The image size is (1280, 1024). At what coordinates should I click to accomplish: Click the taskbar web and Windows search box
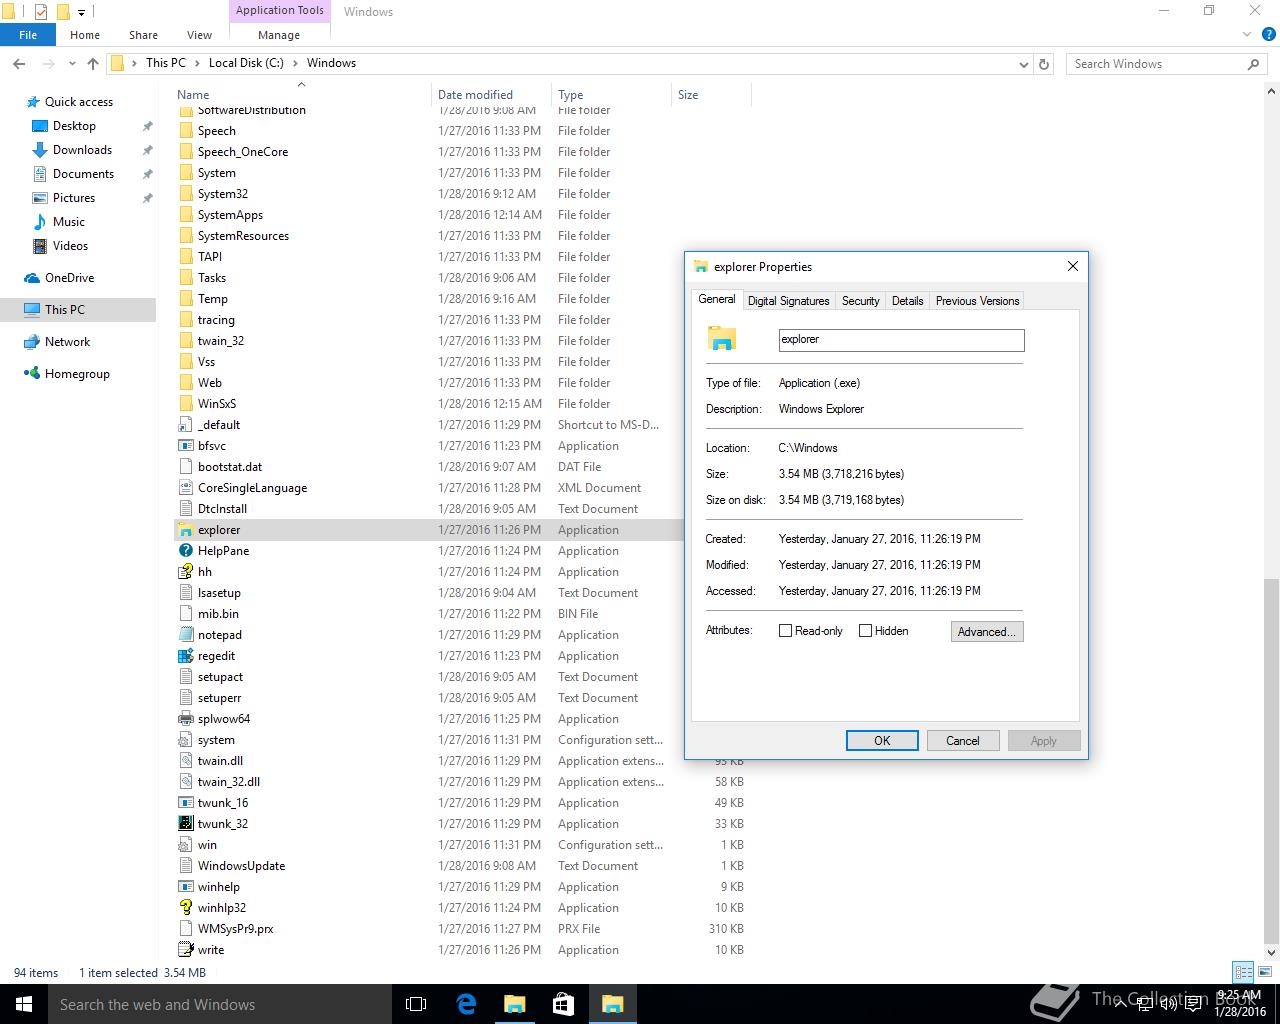click(x=220, y=1004)
